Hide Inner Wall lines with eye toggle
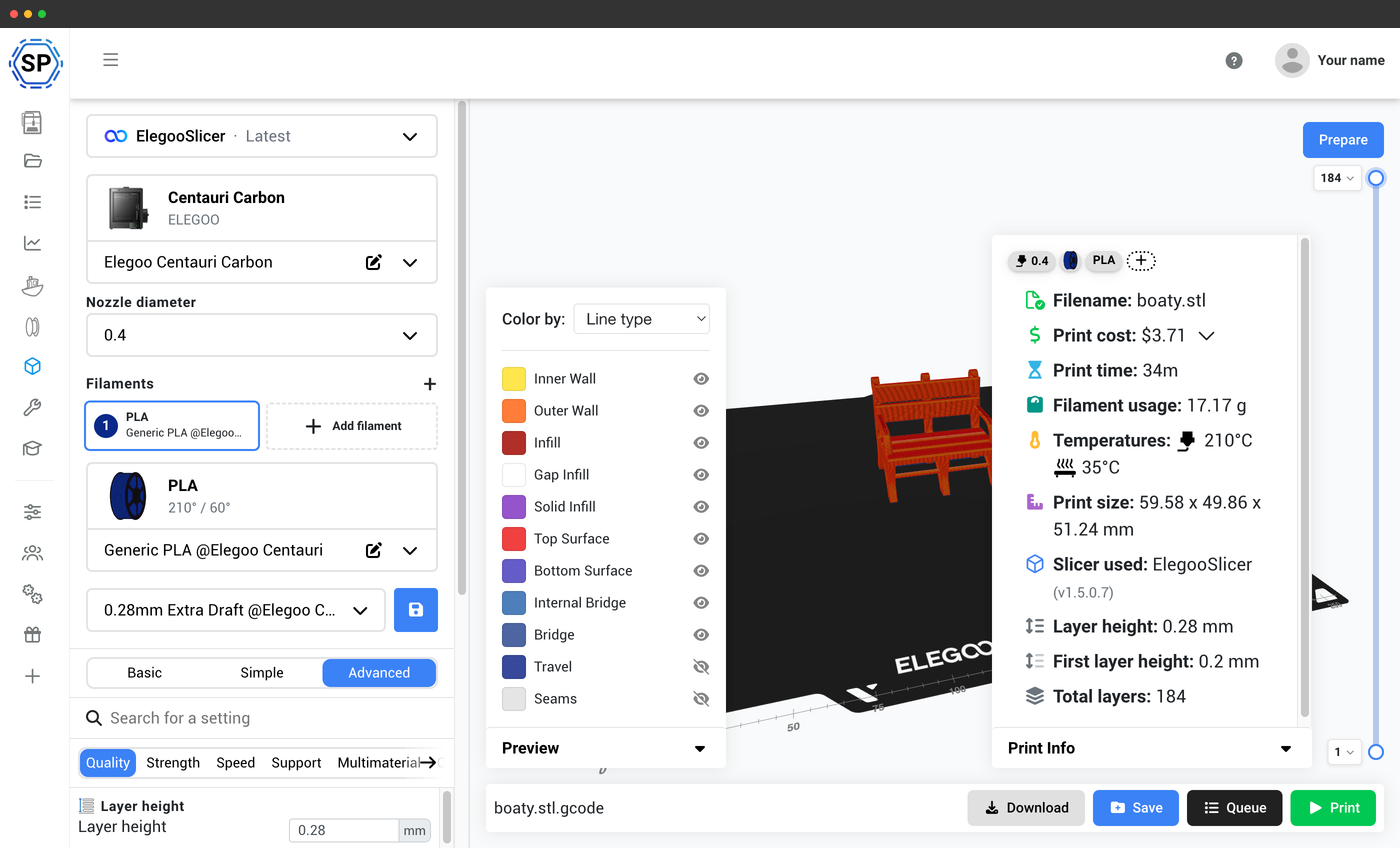The width and height of the screenshot is (1400, 848). point(701,379)
